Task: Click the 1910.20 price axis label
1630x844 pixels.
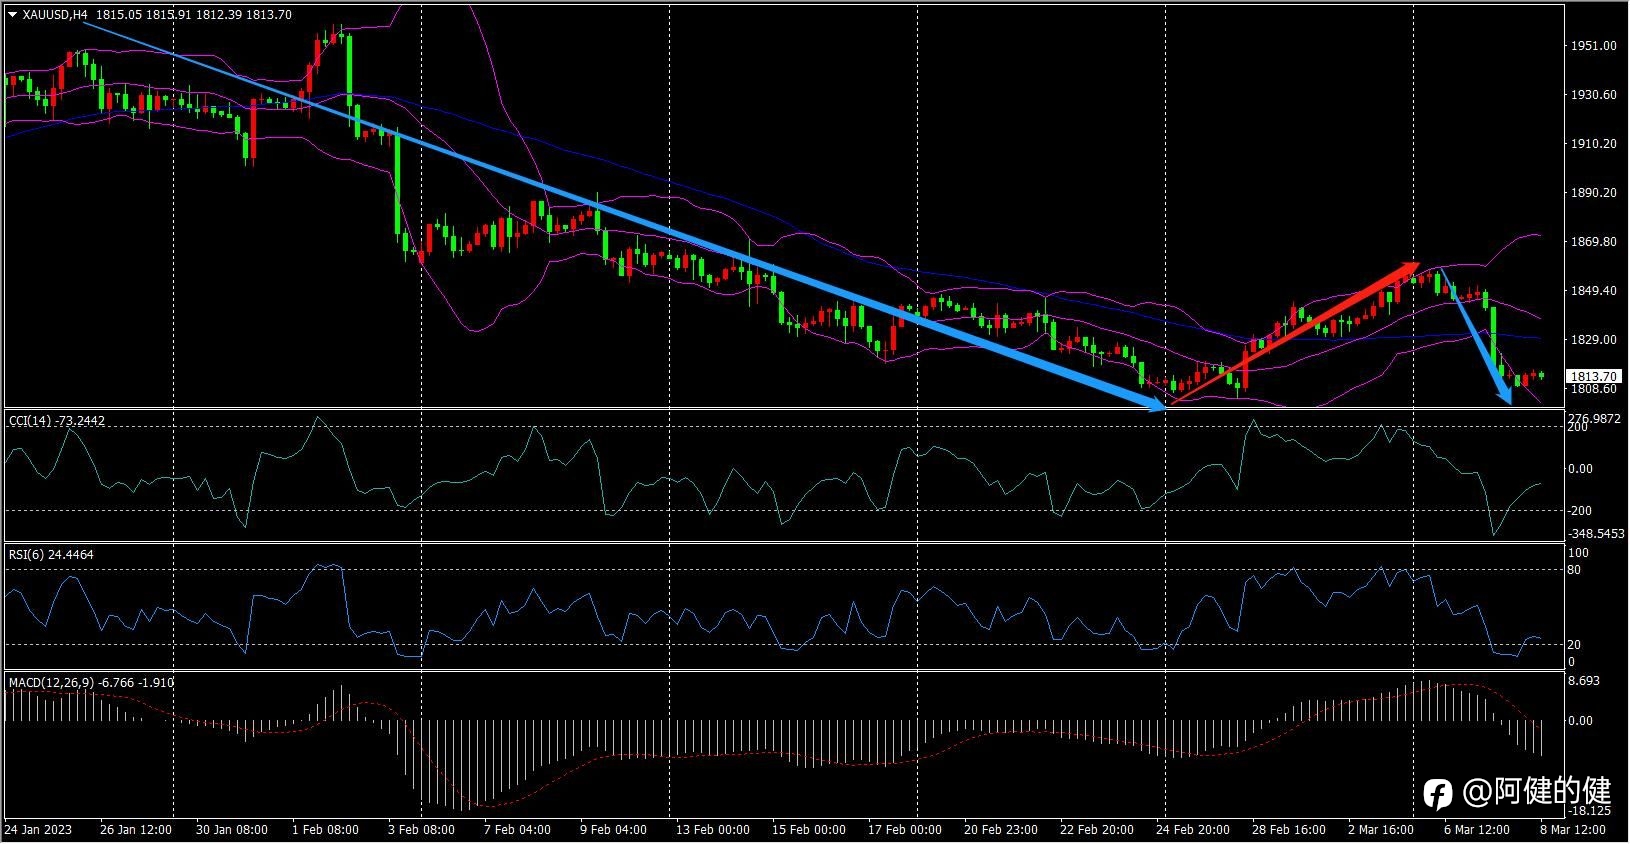Action: [1594, 144]
